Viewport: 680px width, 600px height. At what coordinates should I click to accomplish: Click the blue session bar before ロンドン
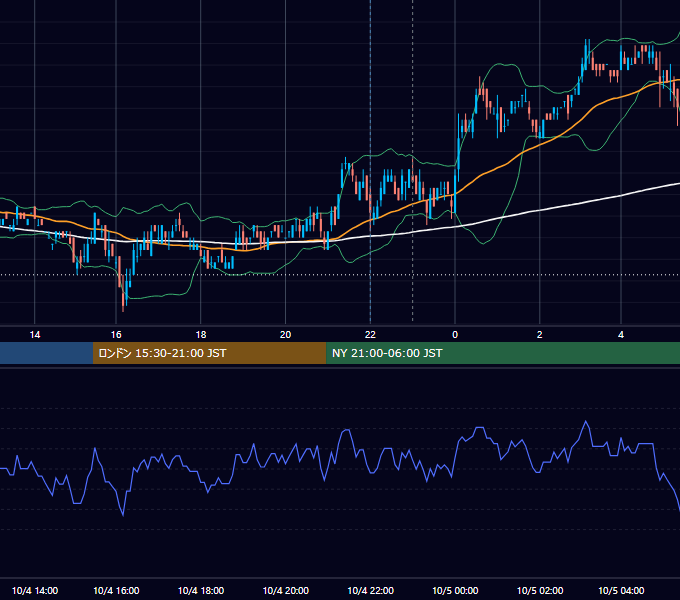(46, 353)
